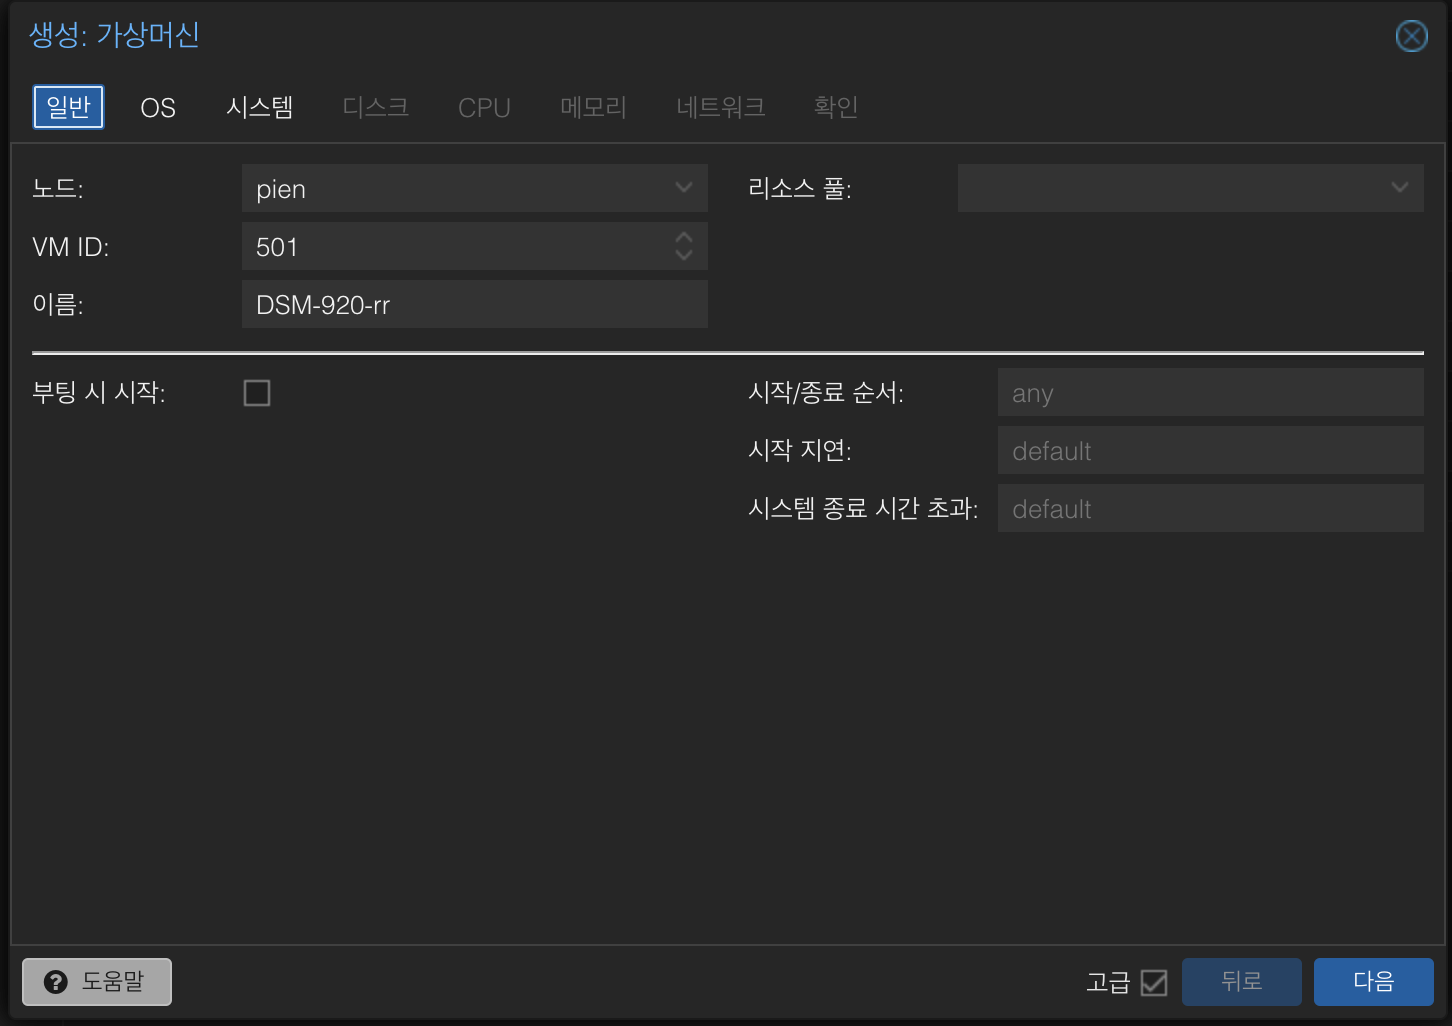This screenshot has width=1452, height=1026.
Task: Close the Create Virtual Machine dialog
Action: 1411,37
